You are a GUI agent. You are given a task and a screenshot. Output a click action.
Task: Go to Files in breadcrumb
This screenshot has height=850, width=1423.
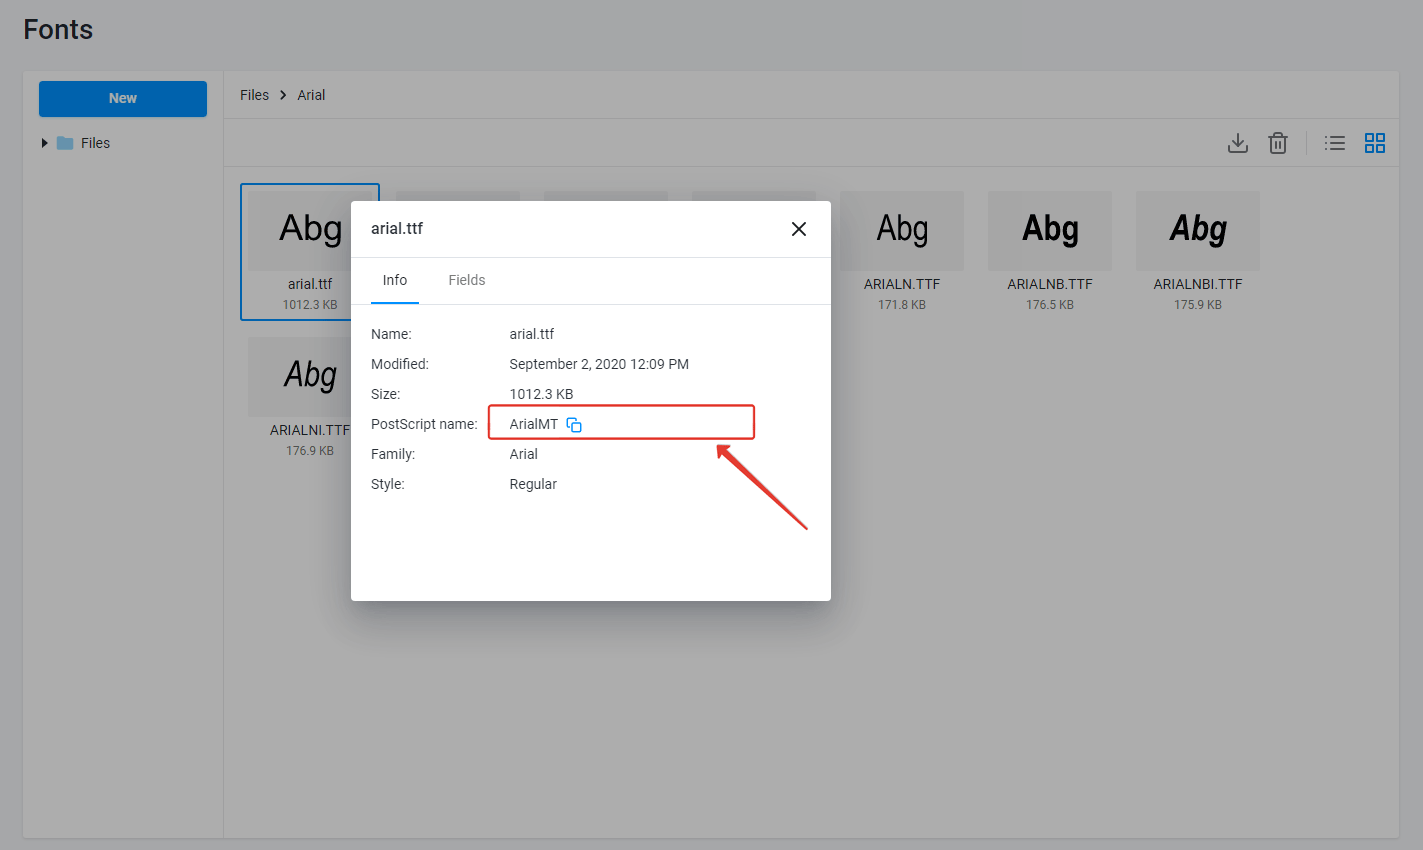coord(254,95)
